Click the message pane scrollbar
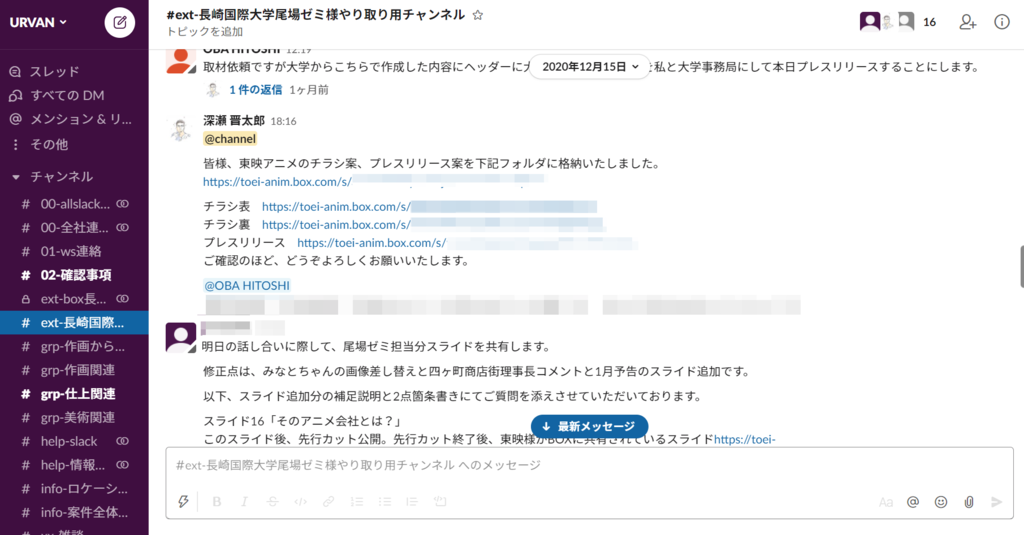 pyautogui.click(x=1021, y=267)
